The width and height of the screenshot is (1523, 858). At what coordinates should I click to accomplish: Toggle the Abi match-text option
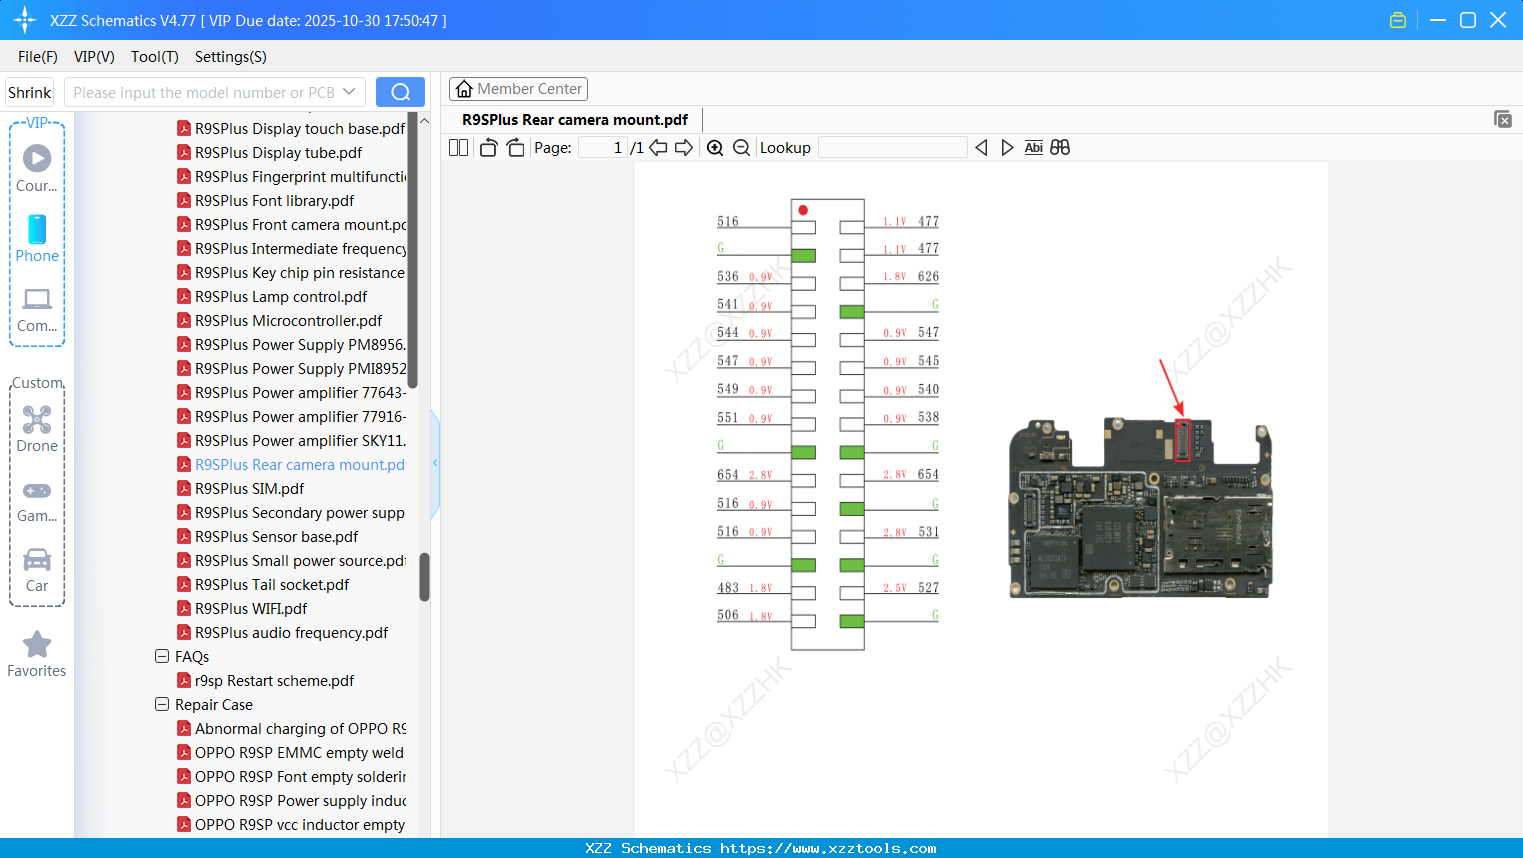pyautogui.click(x=1033, y=148)
